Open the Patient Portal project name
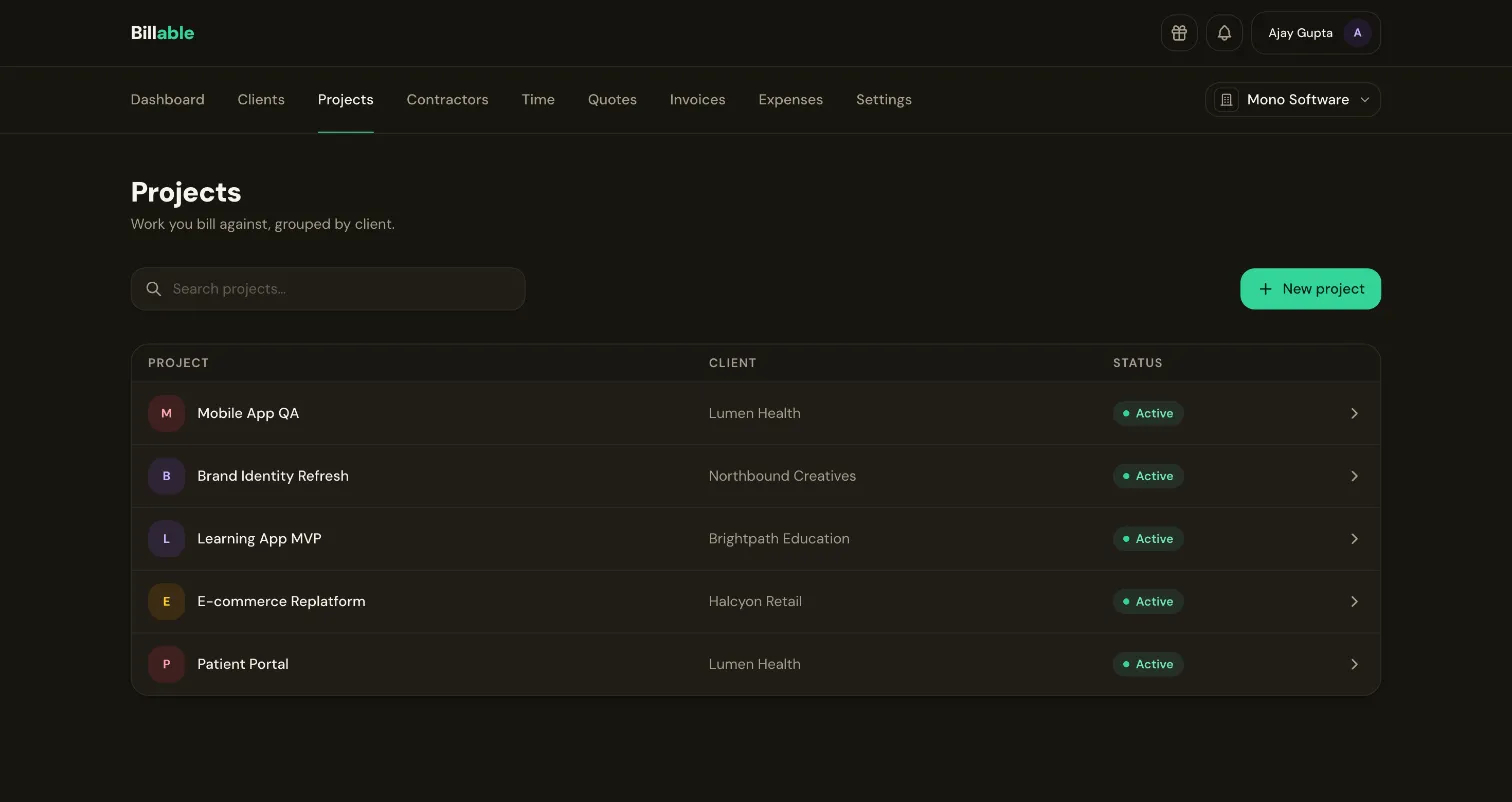The image size is (1512, 802). 243,664
